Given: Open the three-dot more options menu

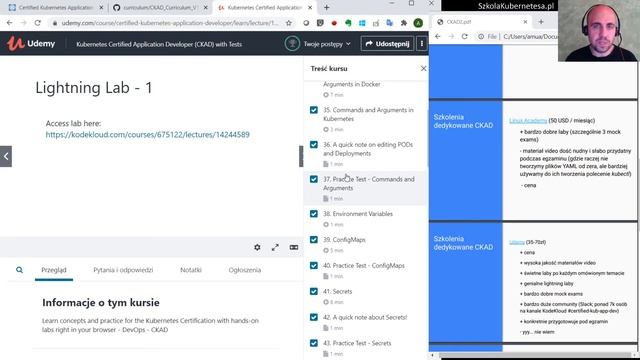Looking at the screenshot, I should click(422, 43).
